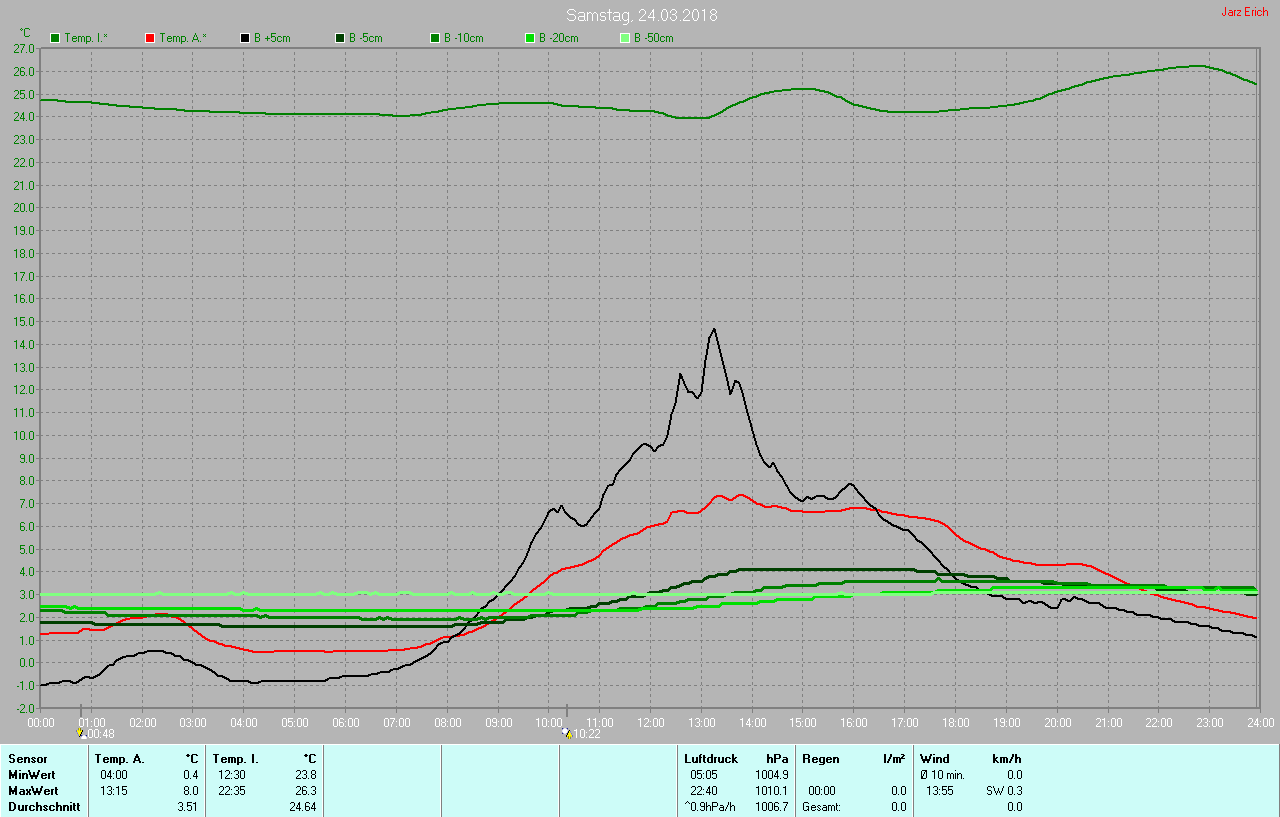
Task: Click the wind time '13:55'
Action: [940, 791]
